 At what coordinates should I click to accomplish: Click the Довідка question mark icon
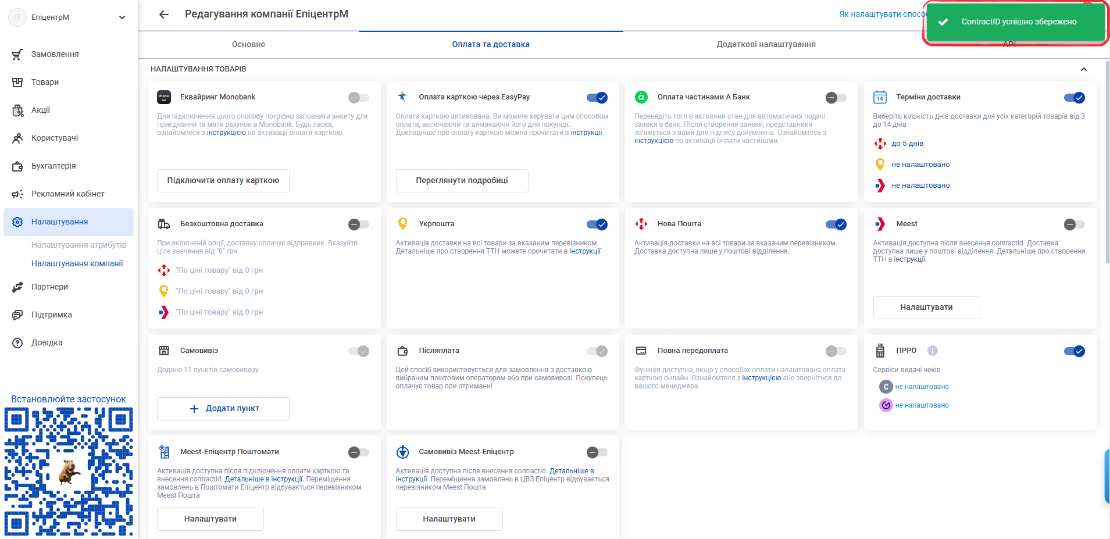click(18, 343)
